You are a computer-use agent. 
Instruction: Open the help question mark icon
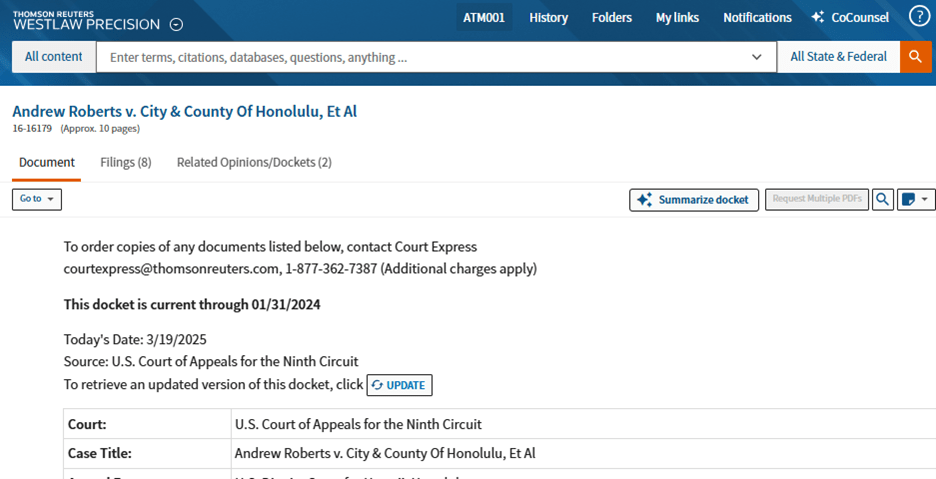919,17
